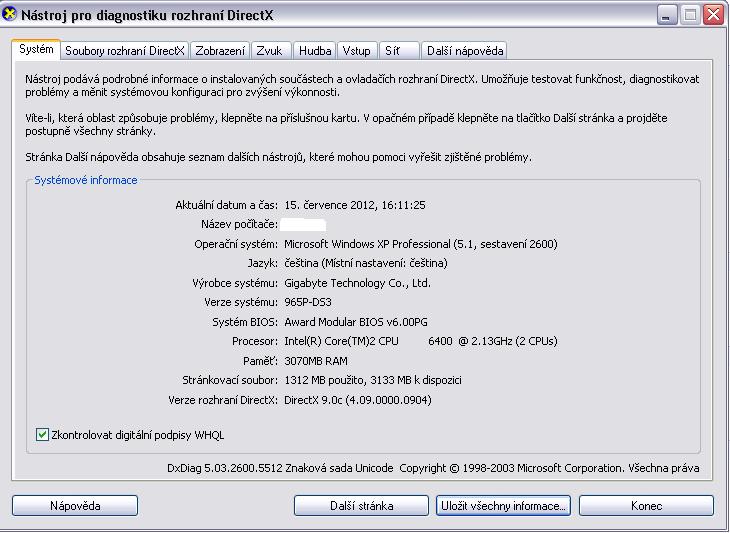Click the Microsoft Windows XP Professional text
This screenshot has height=533, width=730.
coord(421,244)
